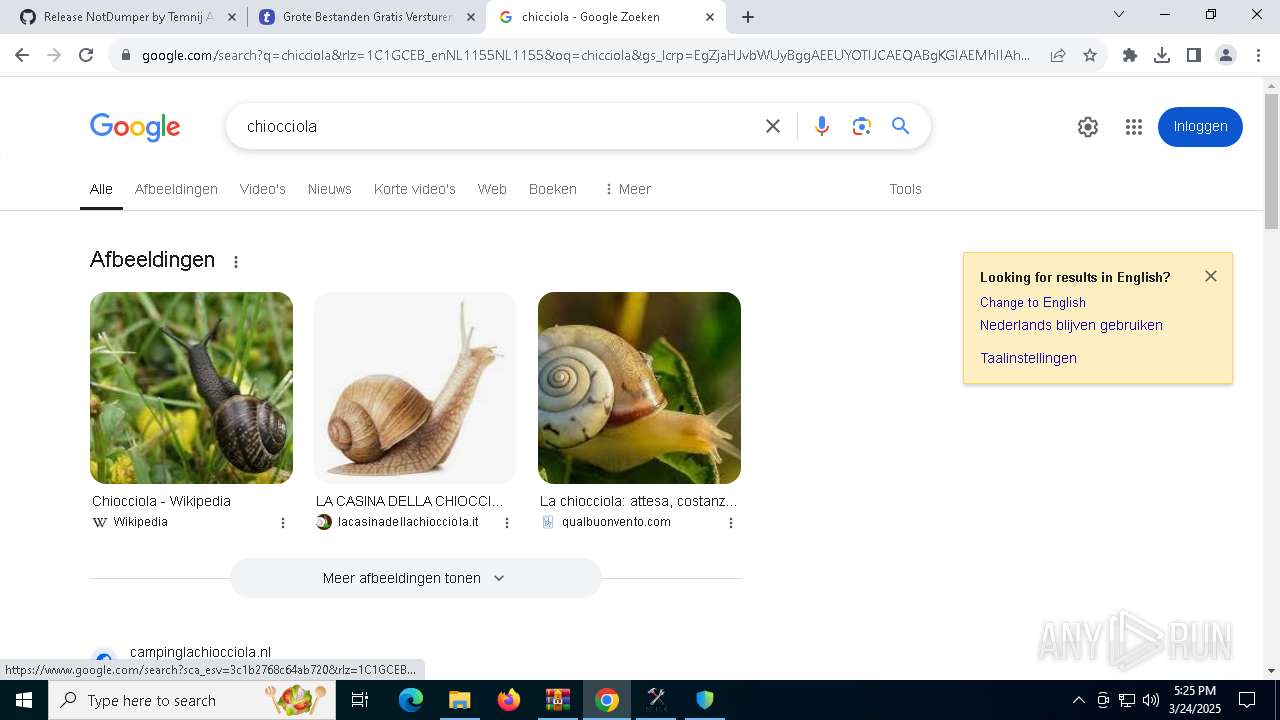Expand Meer afbeeldingen tonen
The width and height of the screenshot is (1280, 720).
(x=416, y=578)
